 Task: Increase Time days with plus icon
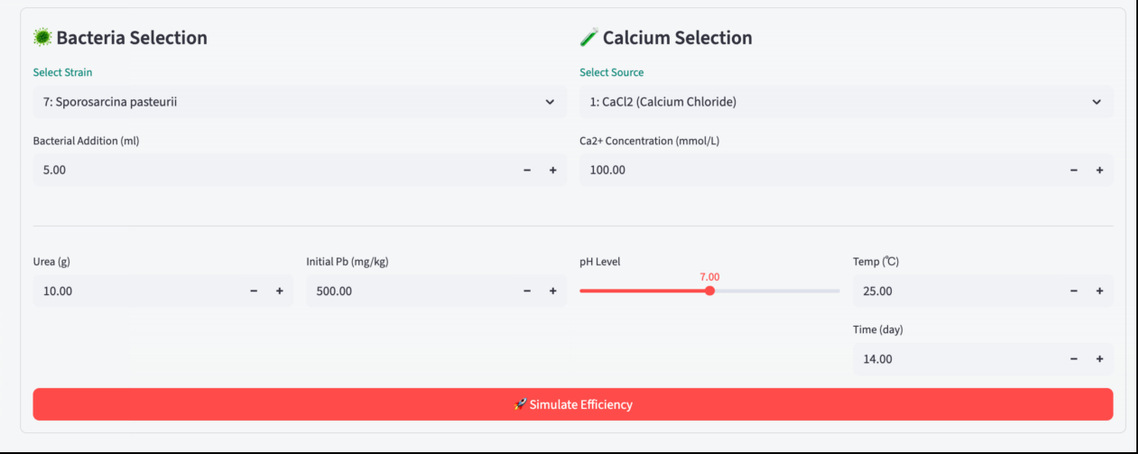[1099, 359]
